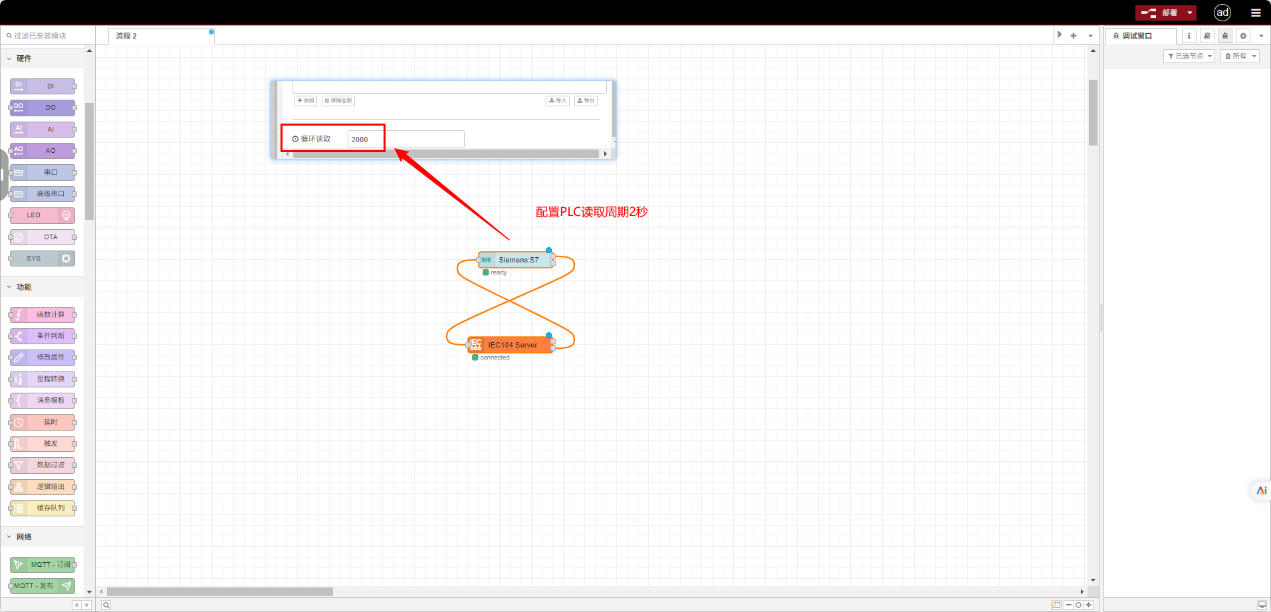This screenshot has height=612, width=1271.
Task: Click the ad user avatar icon
Action: tap(1222, 13)
